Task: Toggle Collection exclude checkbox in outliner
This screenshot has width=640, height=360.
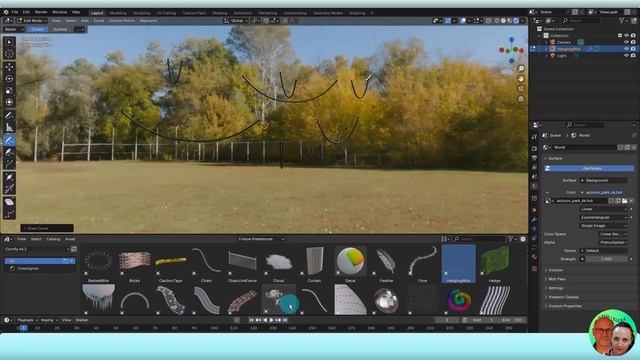Action: tap(620, 36)
